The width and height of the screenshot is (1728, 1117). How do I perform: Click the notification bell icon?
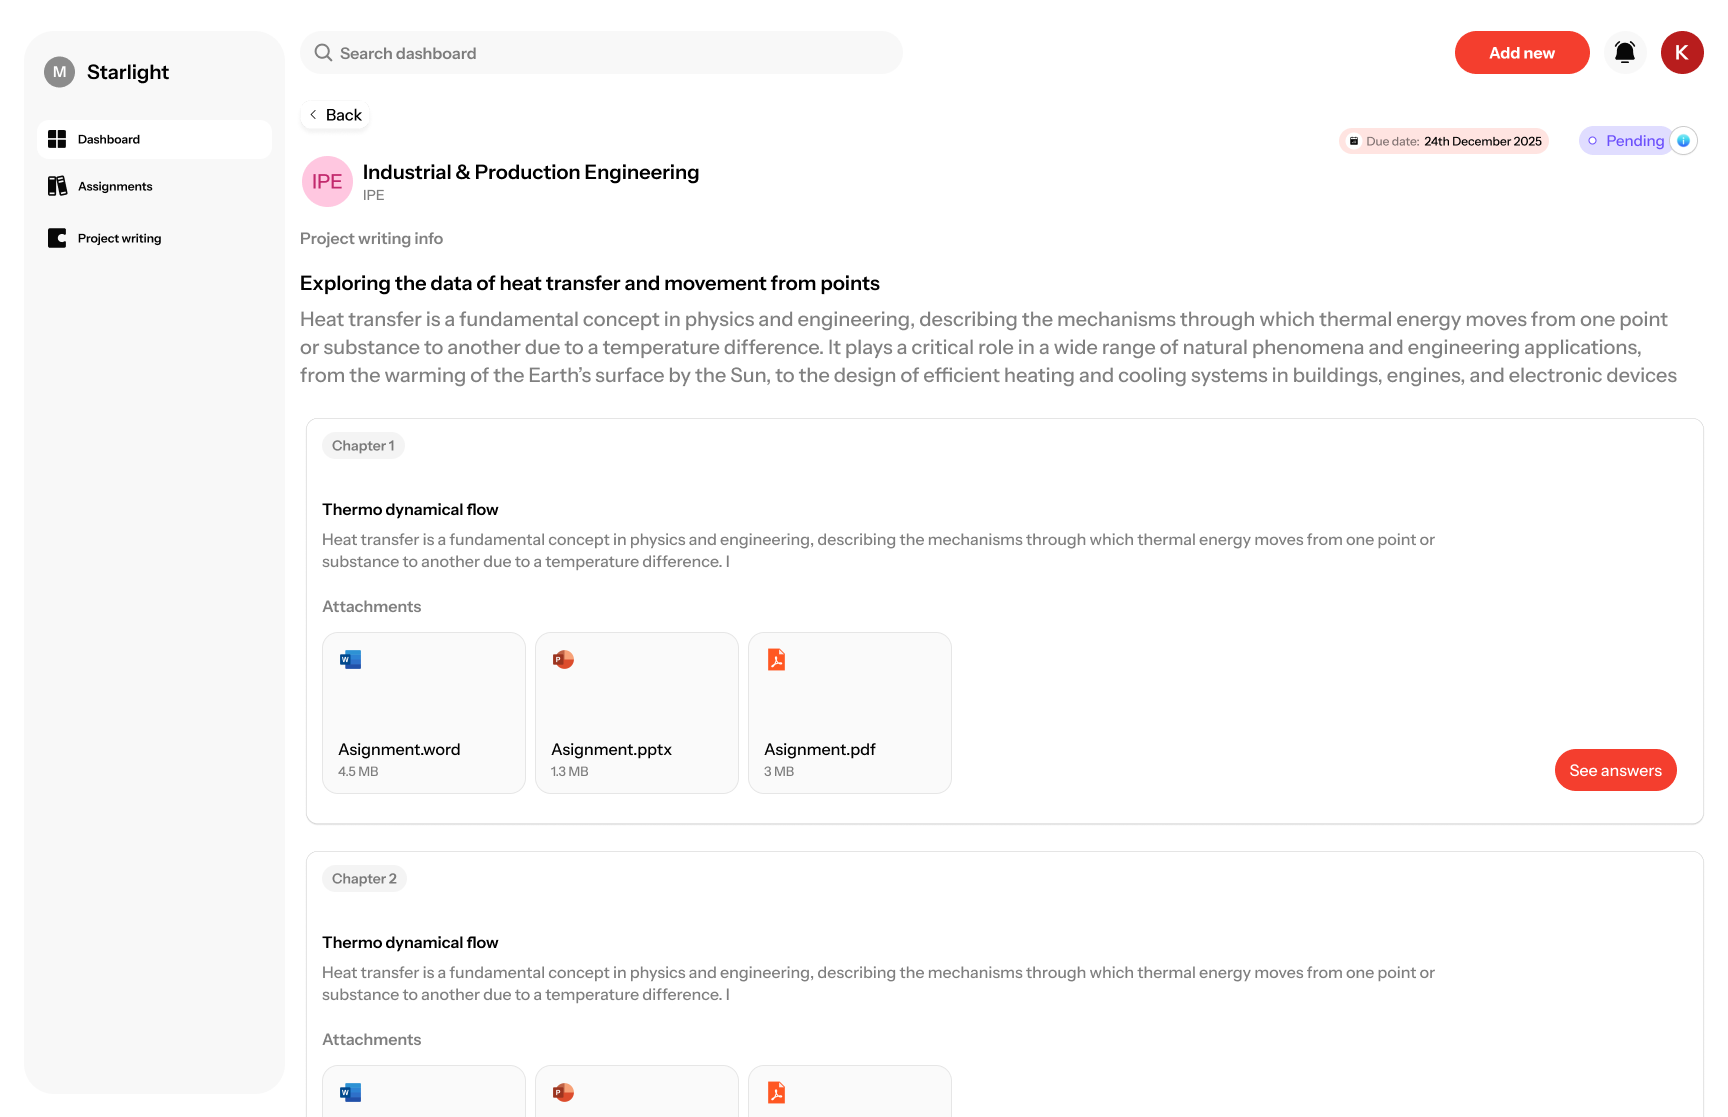pos(1625,52)
